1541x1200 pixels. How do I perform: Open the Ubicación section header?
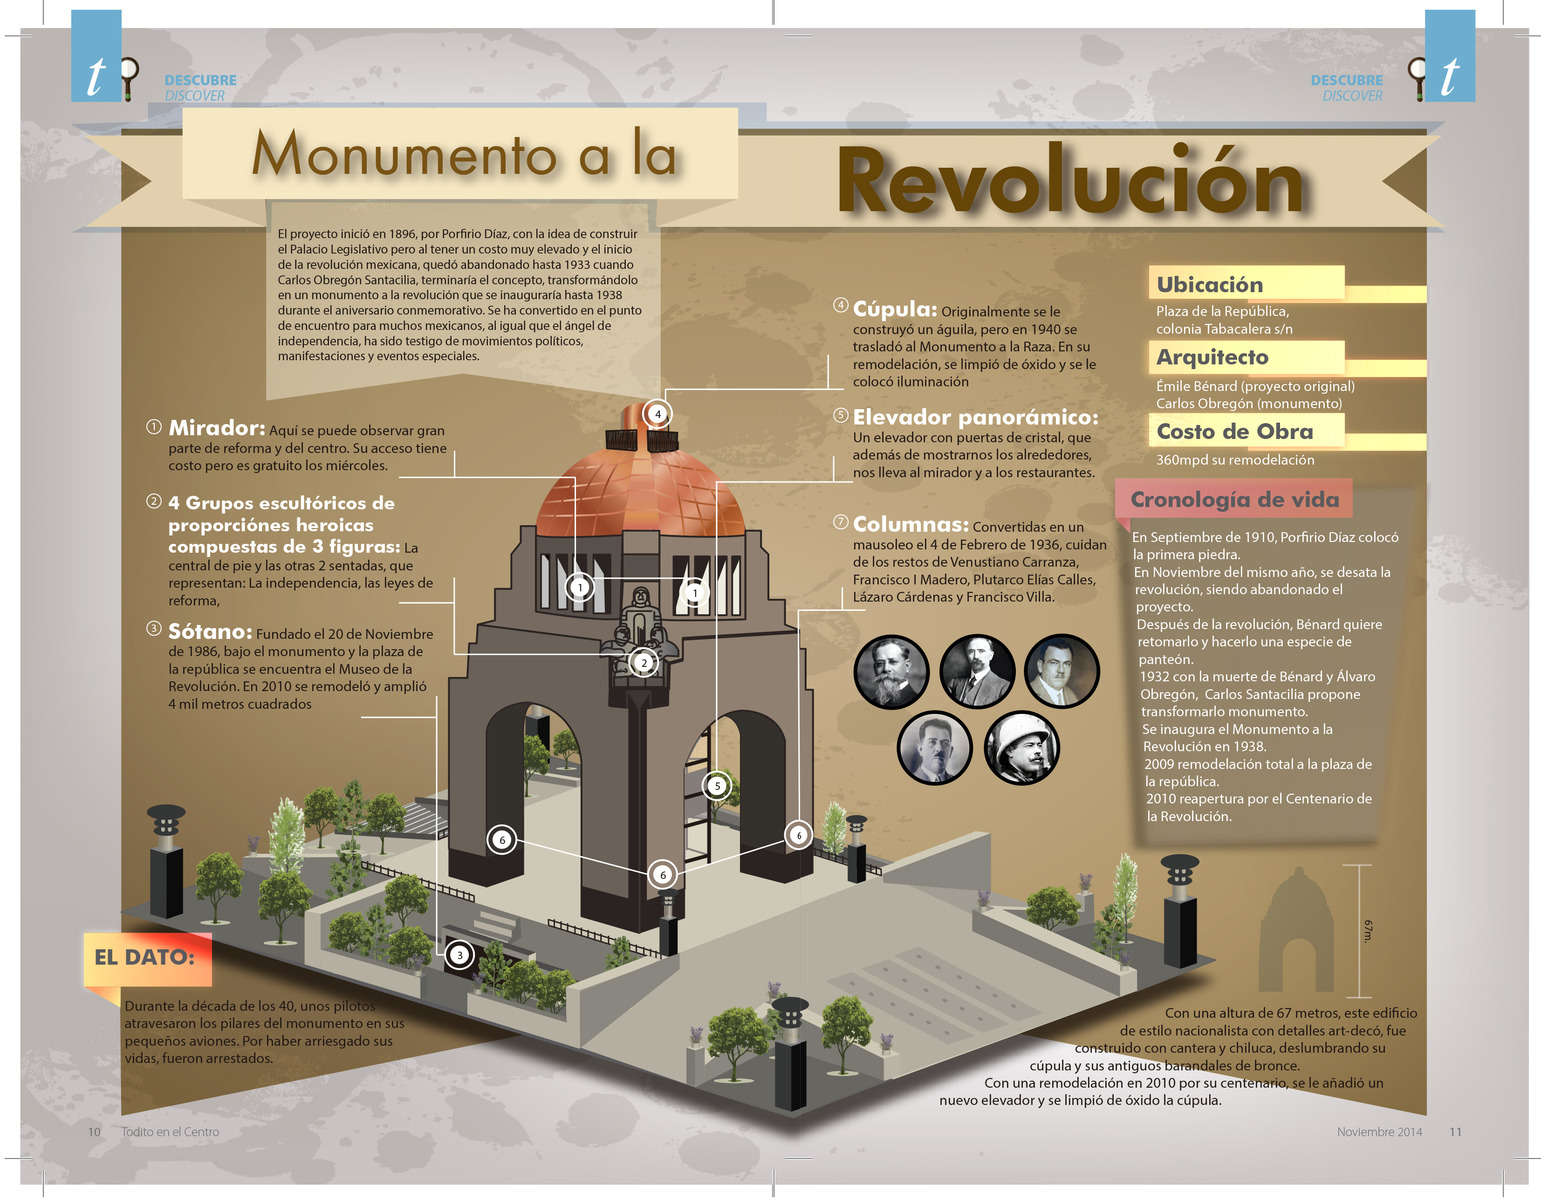coord(1208,284)
